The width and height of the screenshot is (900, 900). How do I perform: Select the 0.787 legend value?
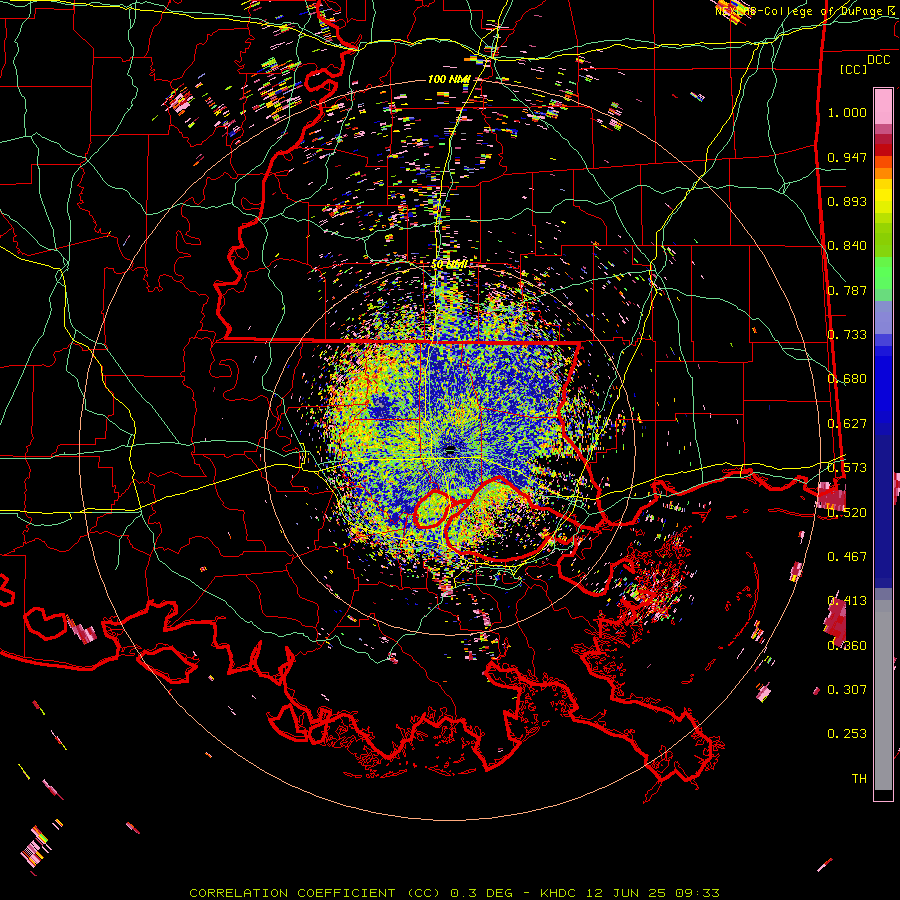click(x=847, y=290)
